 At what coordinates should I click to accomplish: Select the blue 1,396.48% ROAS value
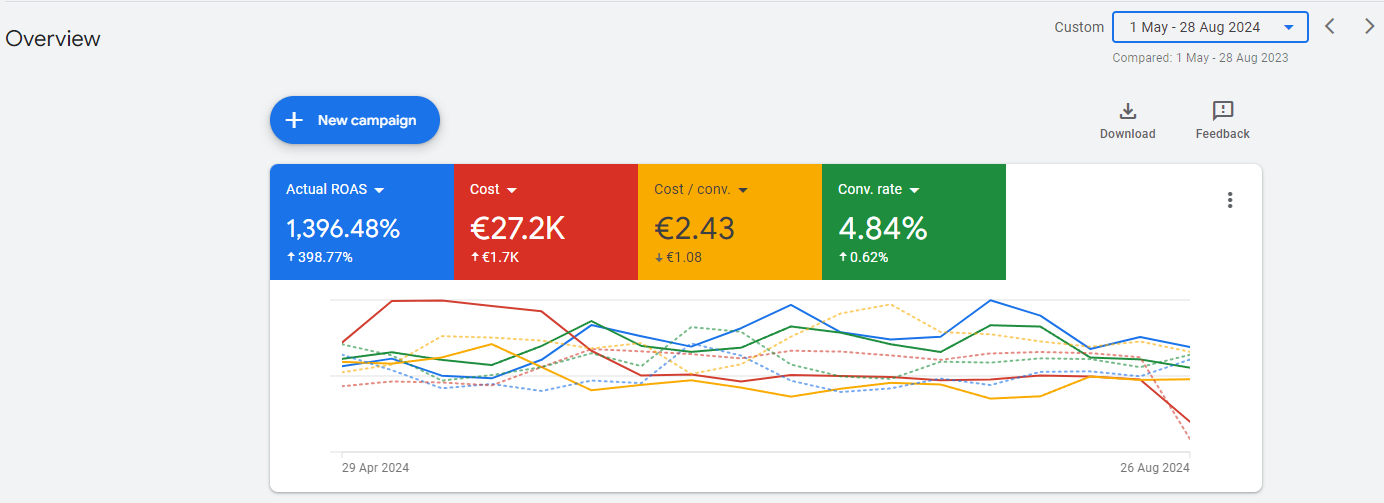click(x=343, y=229)
